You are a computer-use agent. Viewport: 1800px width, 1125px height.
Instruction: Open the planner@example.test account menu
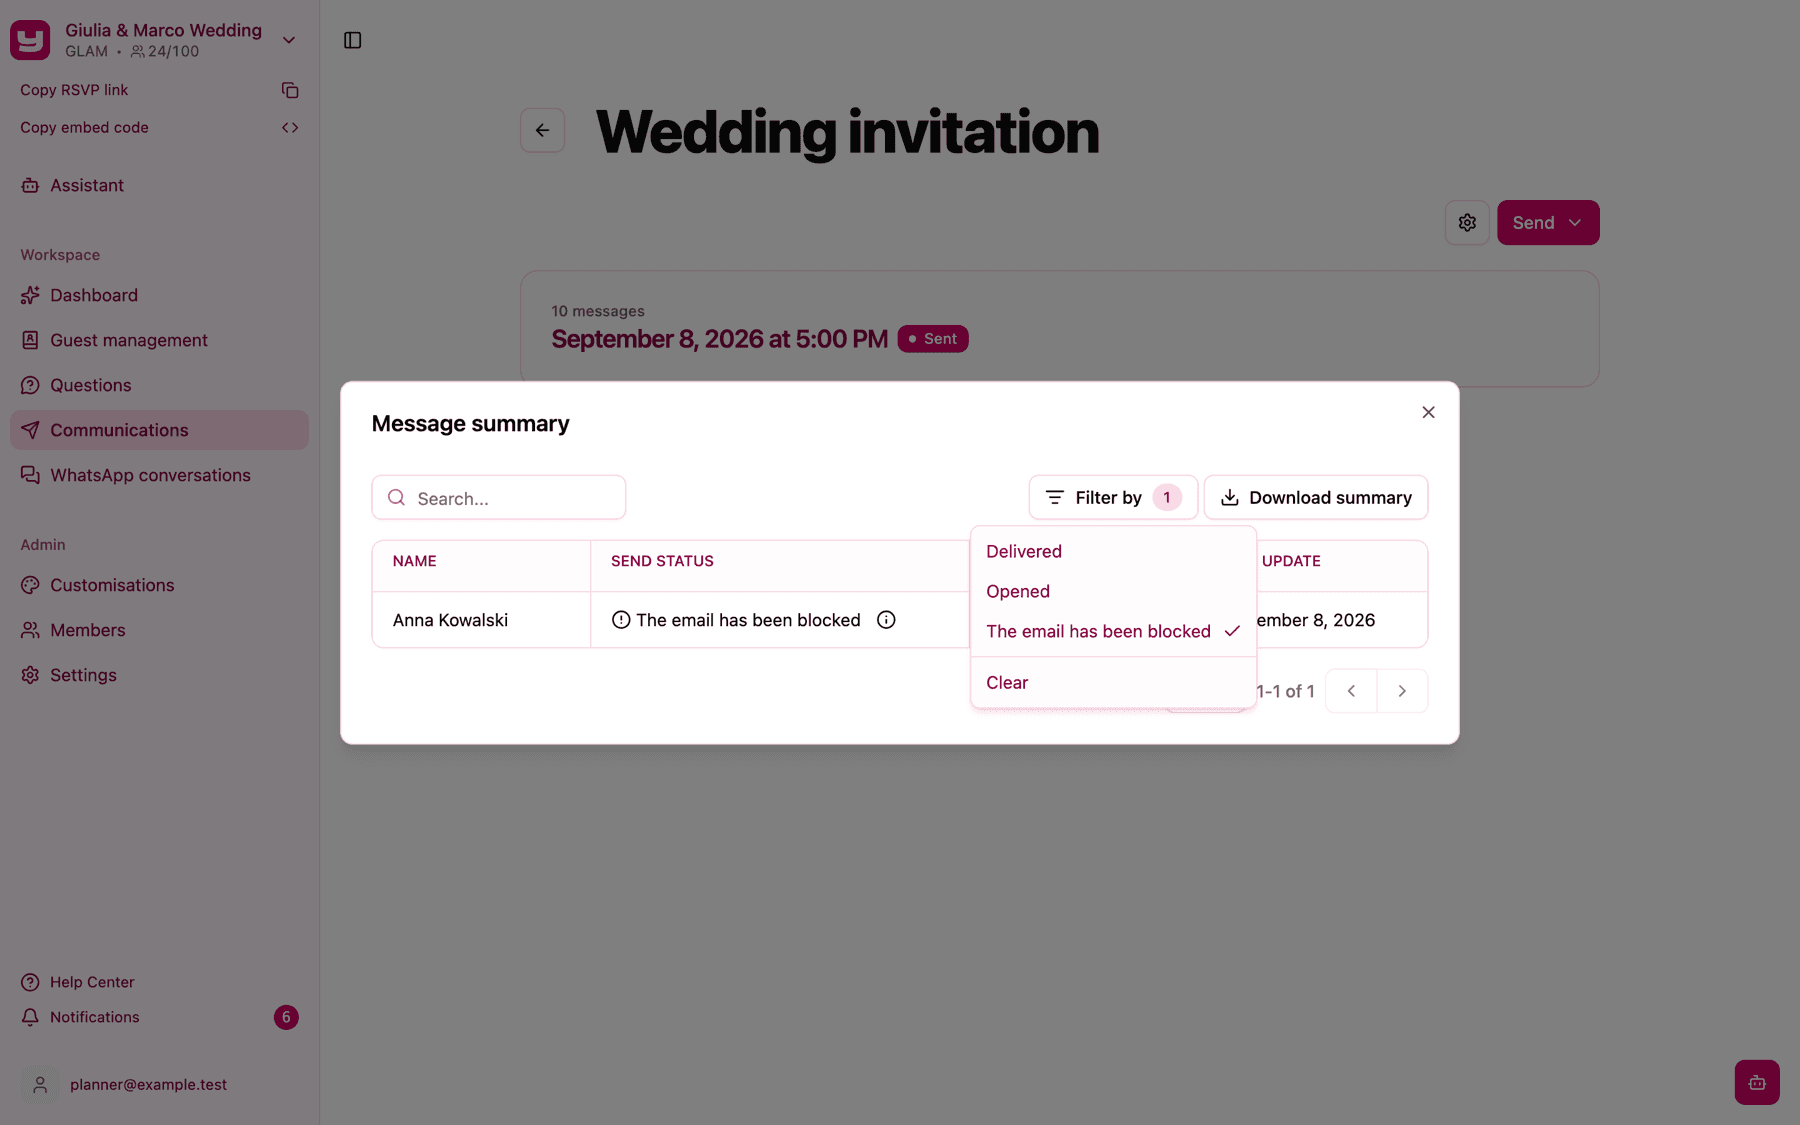pyautogui.click(x=160, y=1084)
